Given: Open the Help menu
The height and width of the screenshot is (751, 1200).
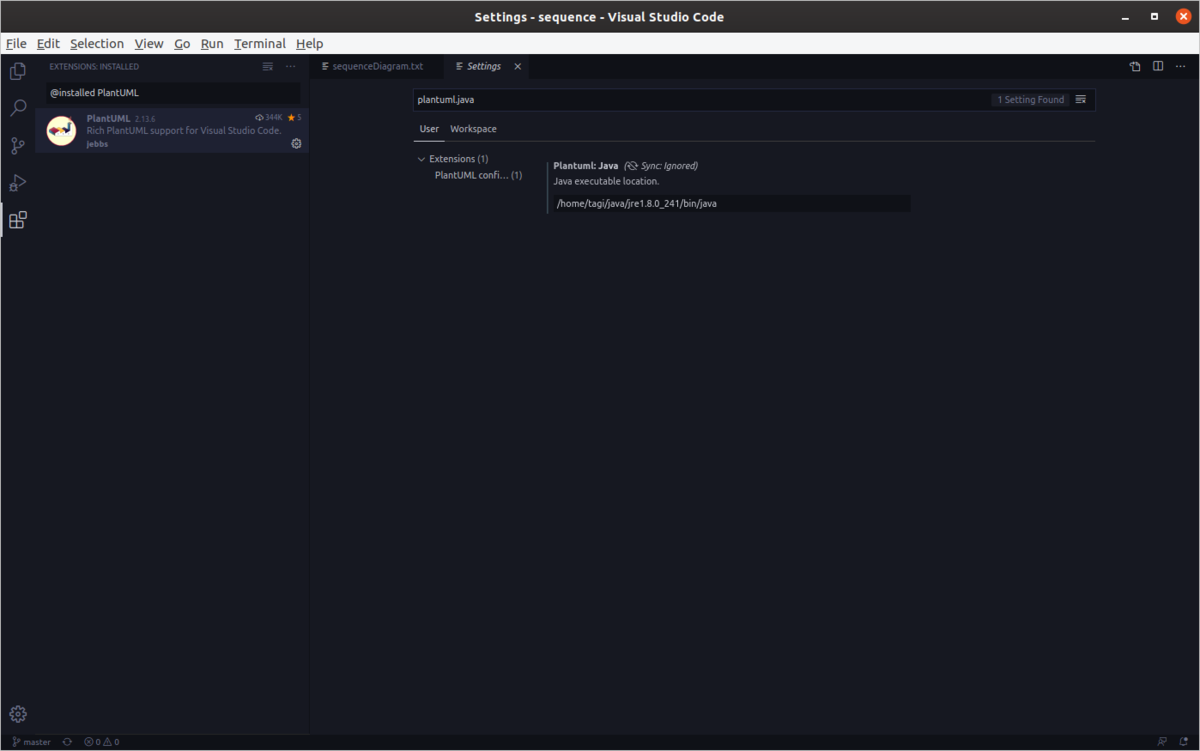Looking at the screenshot, I should point(310,44).
